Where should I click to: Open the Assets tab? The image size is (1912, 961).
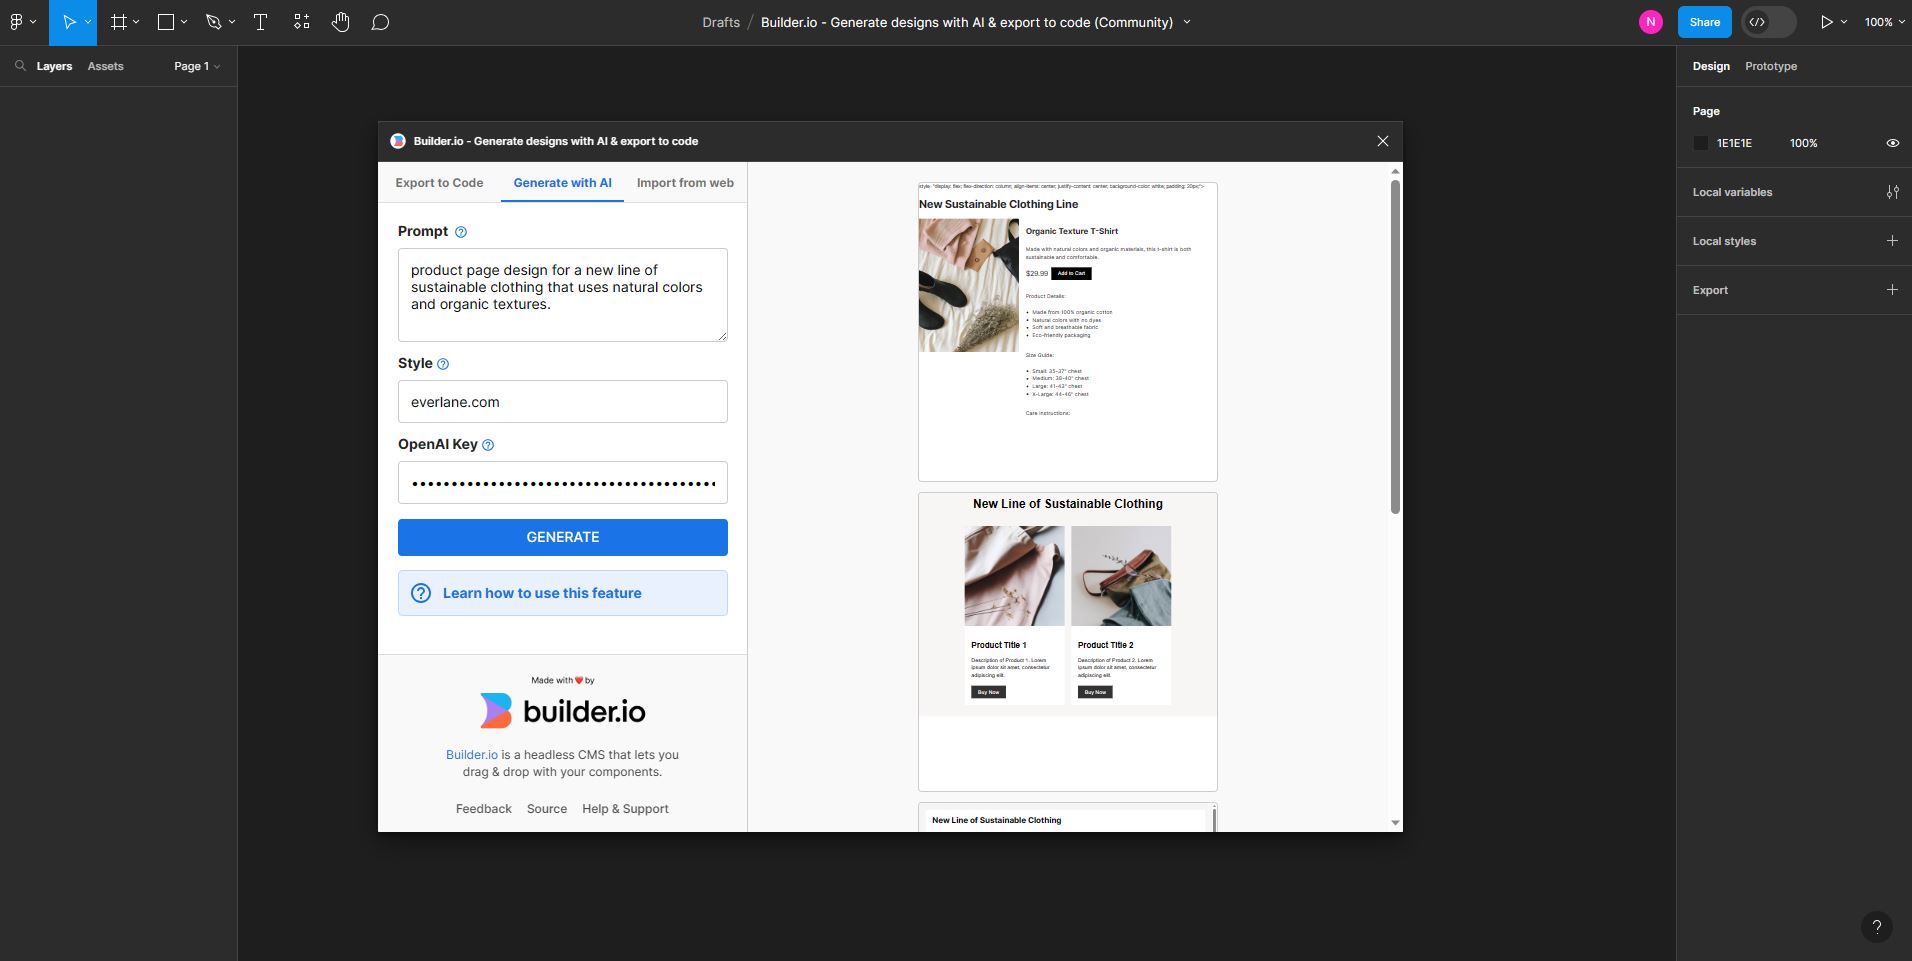pos(105,66)
